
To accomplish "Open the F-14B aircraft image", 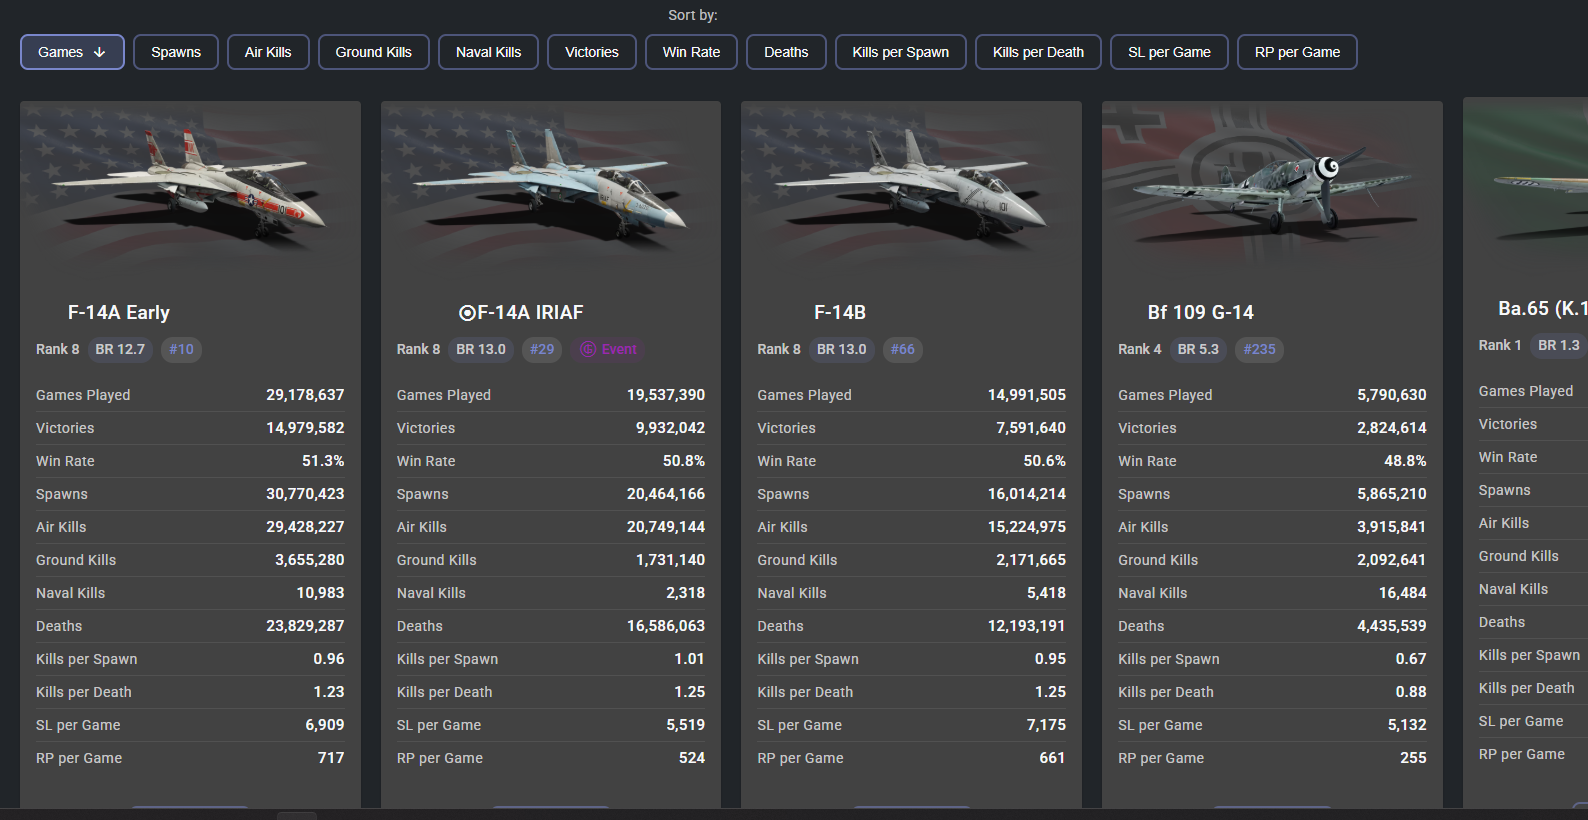I will coord(911,186).
